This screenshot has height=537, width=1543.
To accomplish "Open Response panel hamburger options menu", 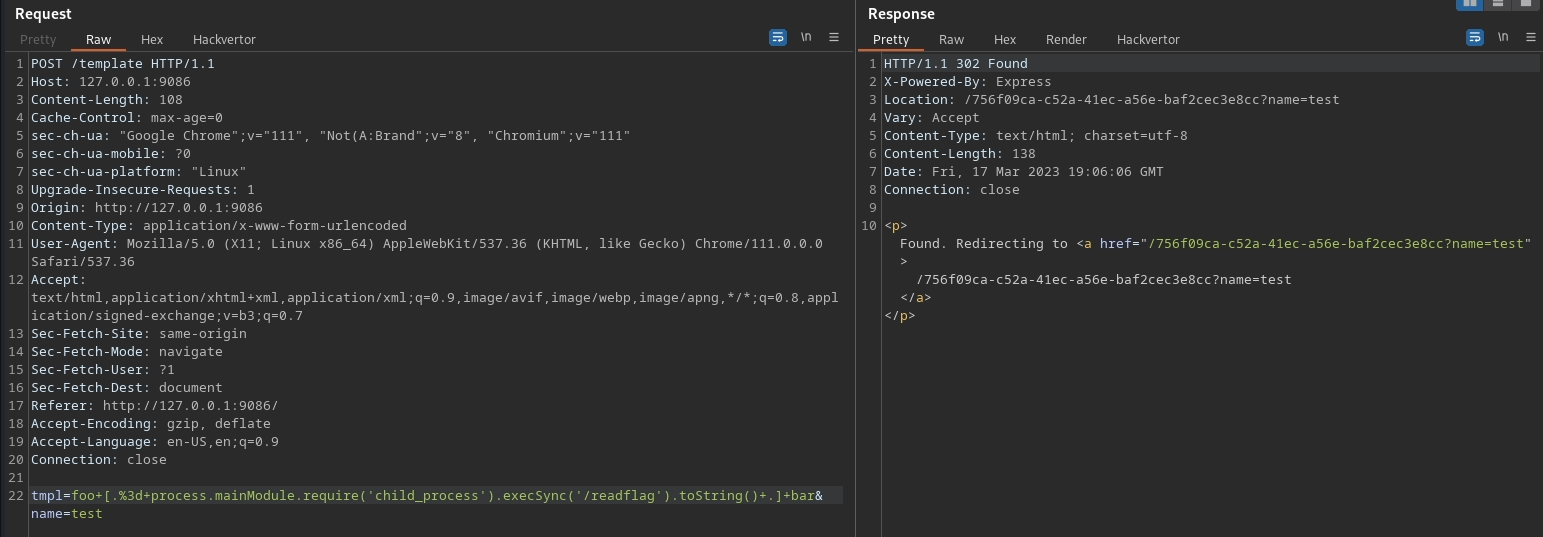I will tap(1531, 38).
